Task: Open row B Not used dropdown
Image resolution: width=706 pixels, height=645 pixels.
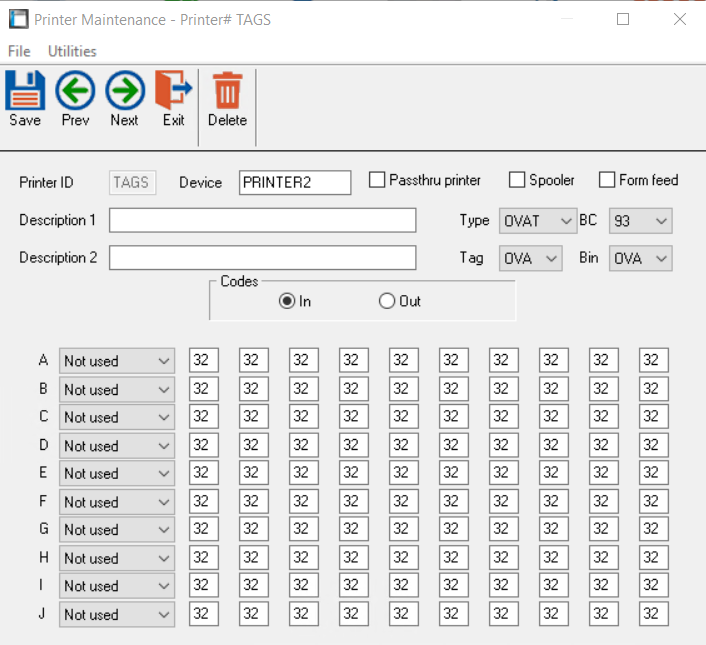Action: tap(117, 389)
